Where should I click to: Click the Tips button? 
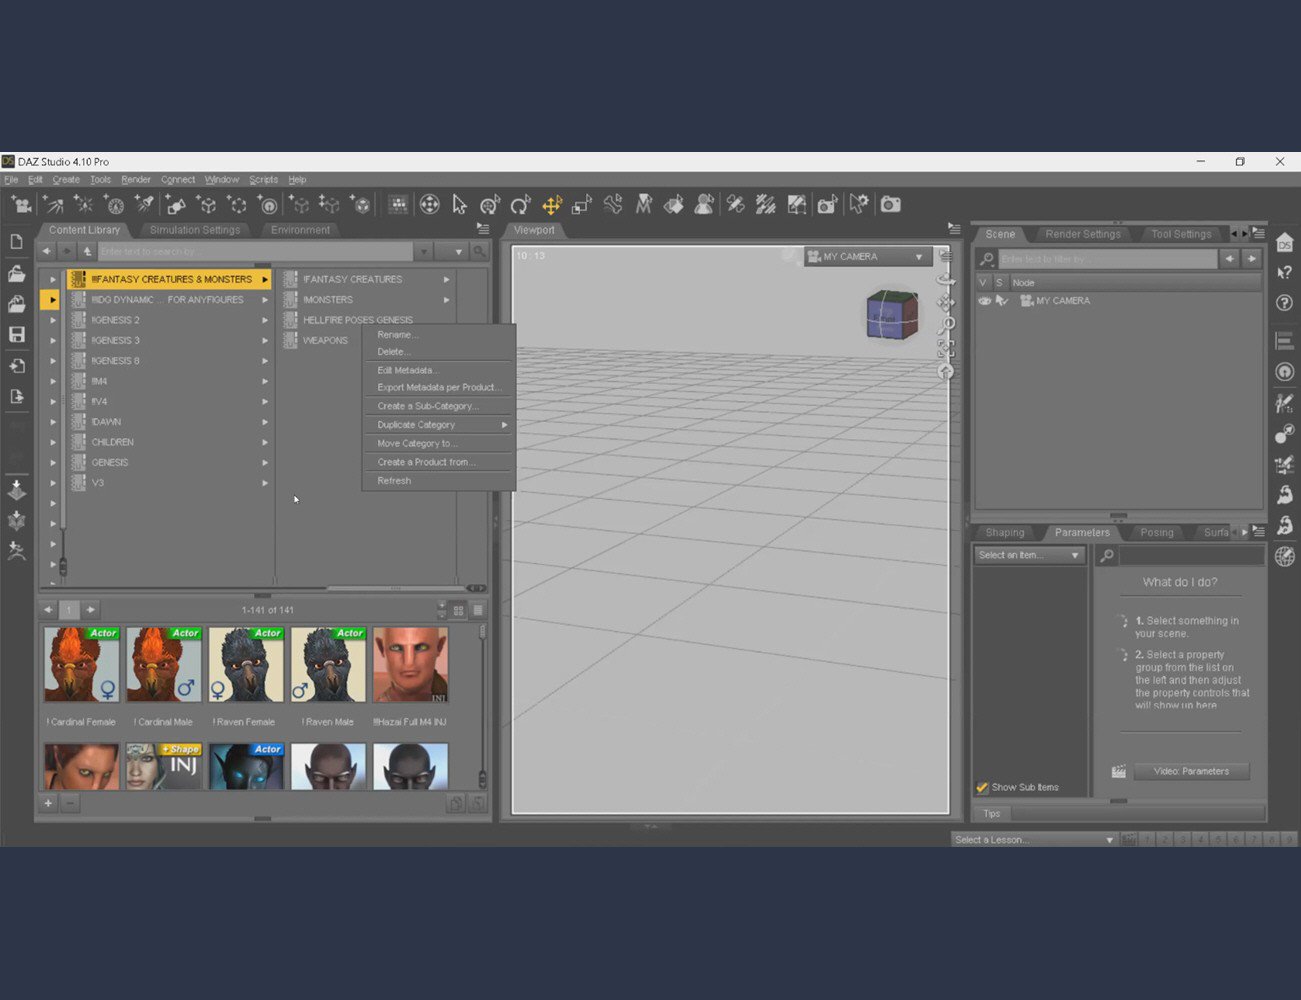(991, 814)
